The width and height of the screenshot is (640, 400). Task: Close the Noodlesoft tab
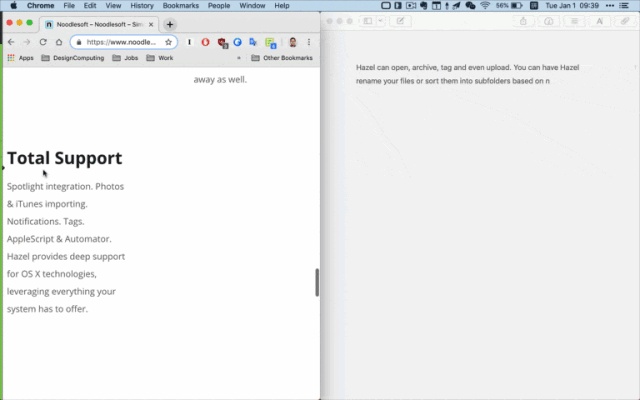(x=151, y=24)
